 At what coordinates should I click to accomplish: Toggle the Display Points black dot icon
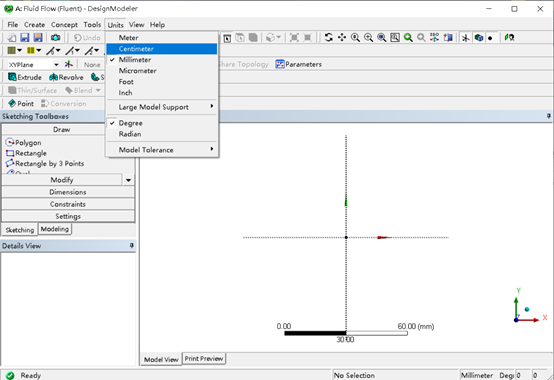point(490,38)
